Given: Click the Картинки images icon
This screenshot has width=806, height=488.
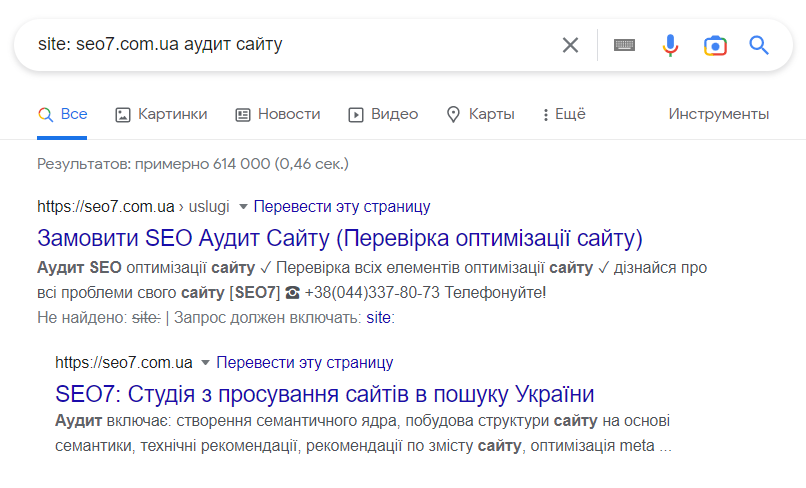Looking at the screenshot, I should tap(123, 114).
